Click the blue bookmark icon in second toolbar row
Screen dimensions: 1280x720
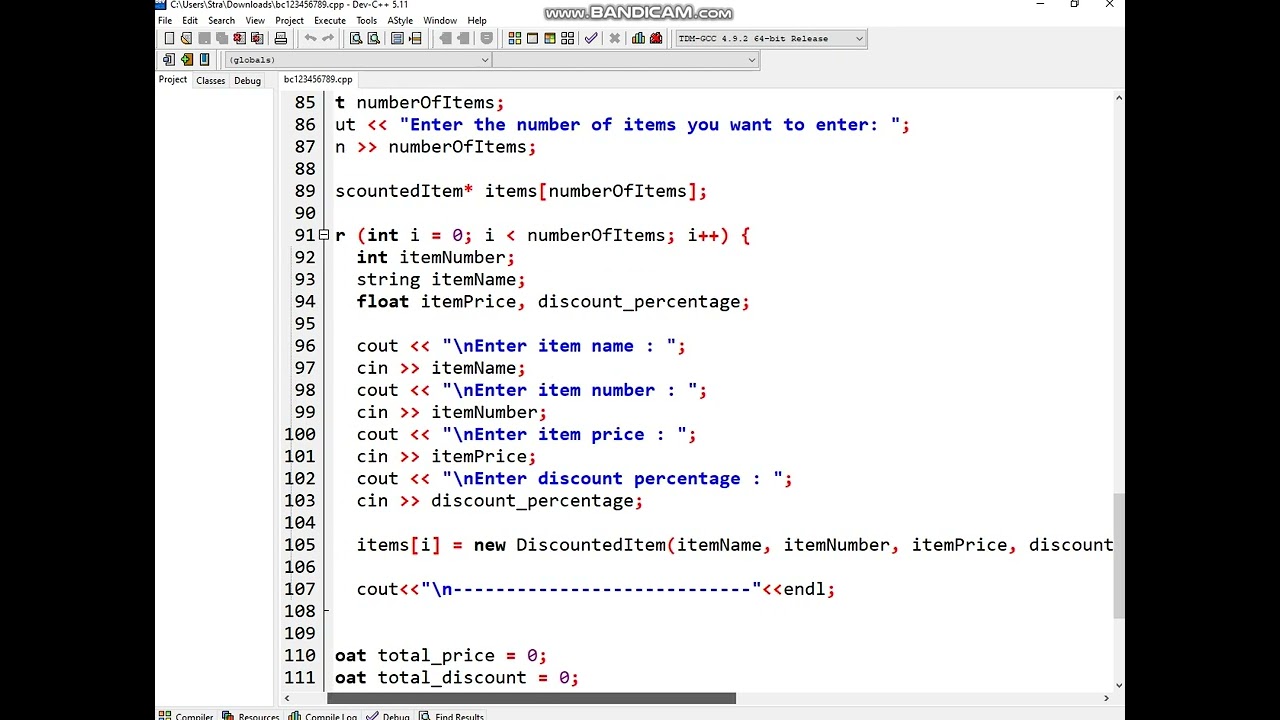coord(204,60)
